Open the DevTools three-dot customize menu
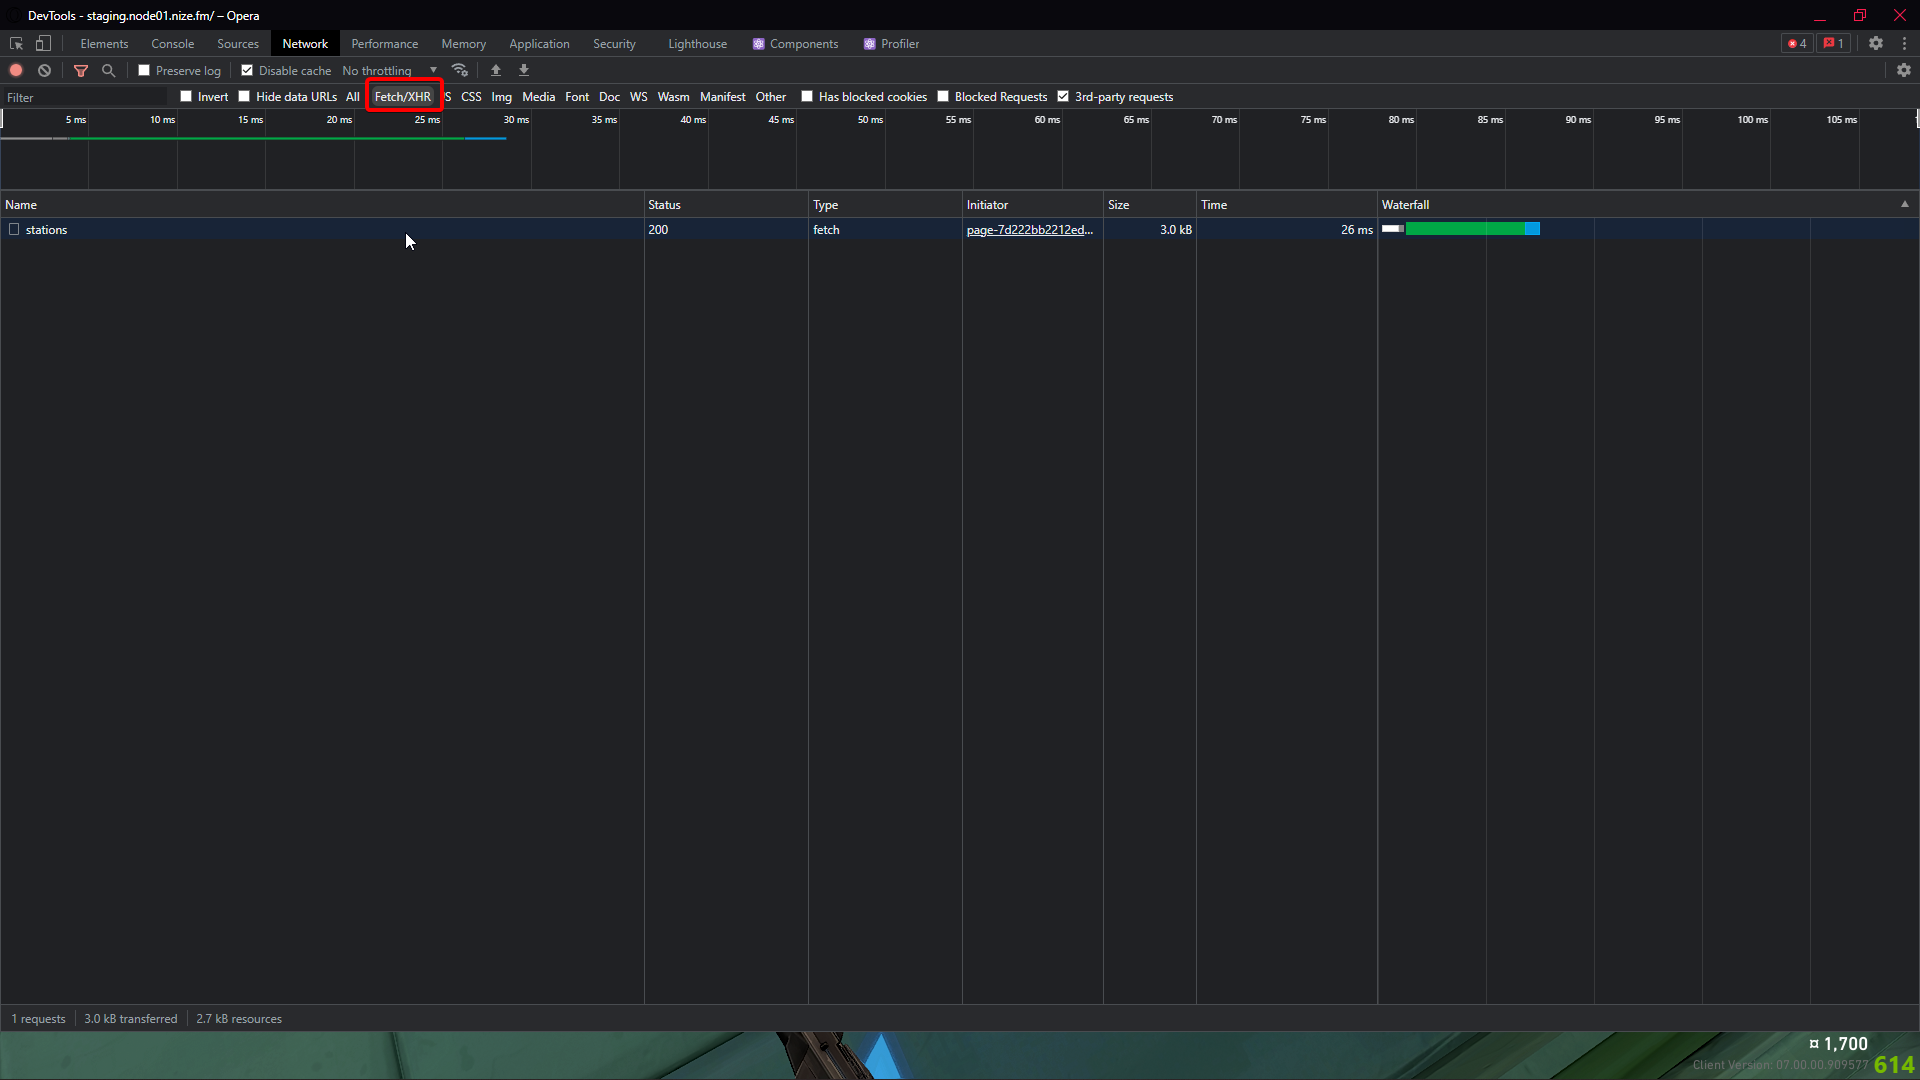Image resolution: width=1920 pixels, height=1080 pixels. click(x=1904, y=43)
